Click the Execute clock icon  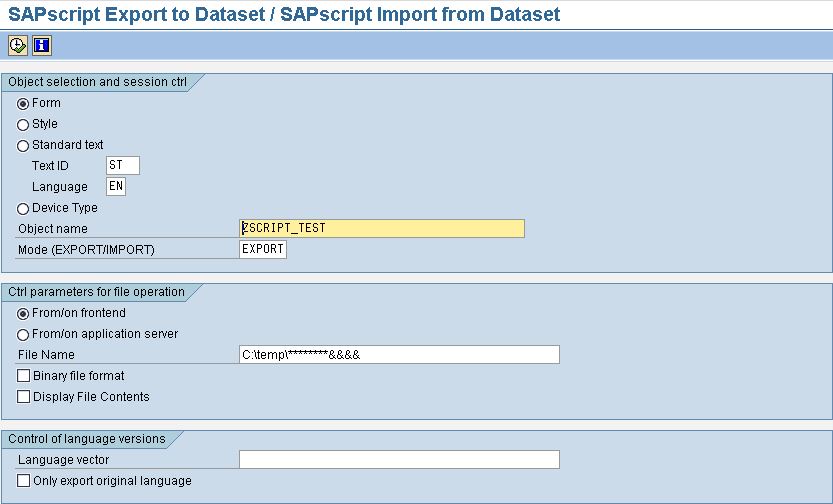pos(18,45)
